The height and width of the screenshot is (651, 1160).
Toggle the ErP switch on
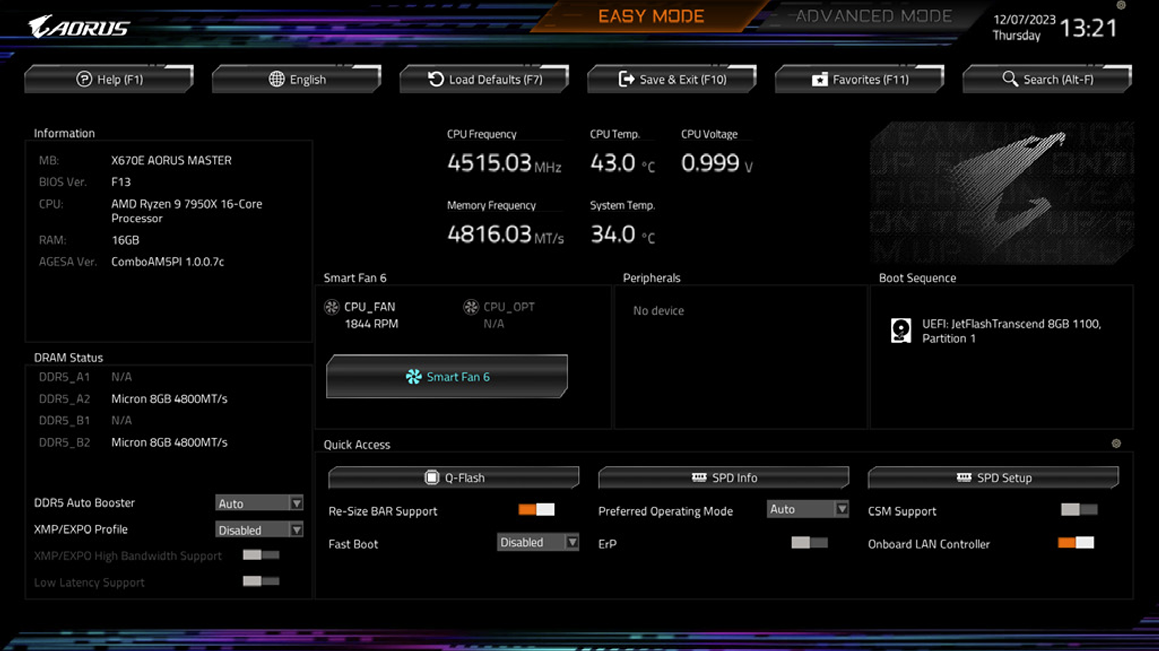coord(809,543)
